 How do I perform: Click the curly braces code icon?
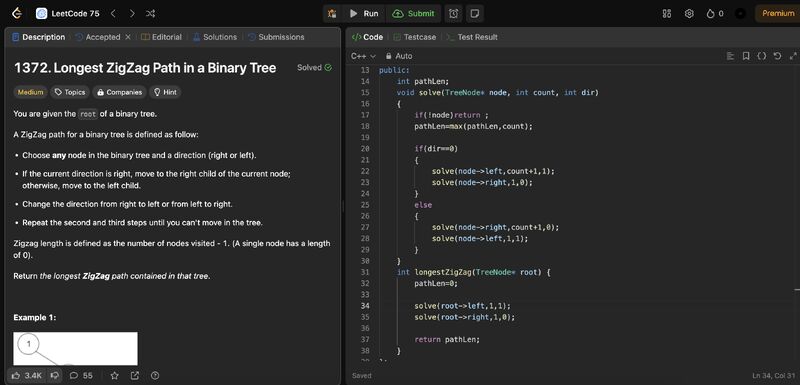[761, 56]
